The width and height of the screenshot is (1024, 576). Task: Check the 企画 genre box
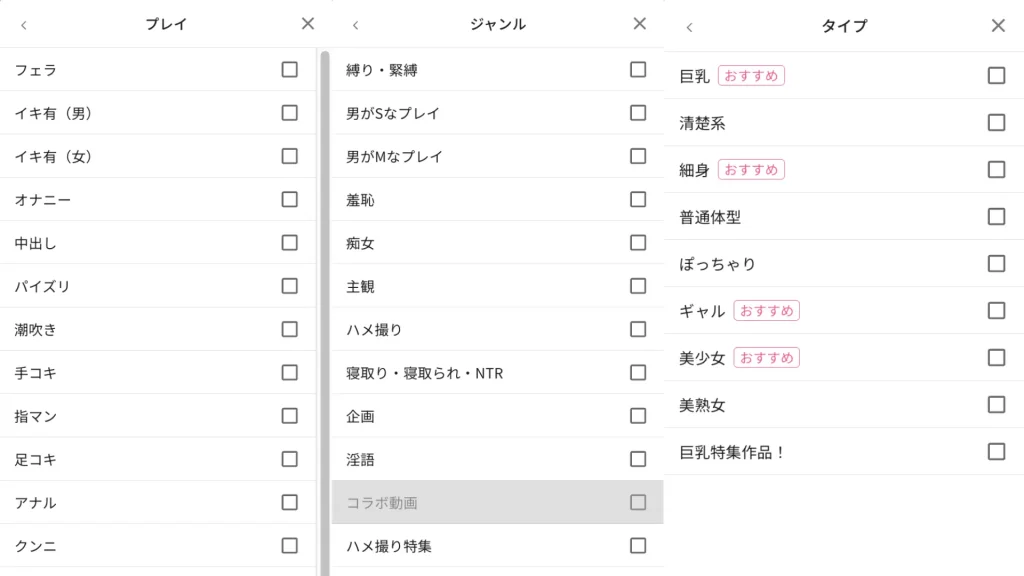click(638, 415)
